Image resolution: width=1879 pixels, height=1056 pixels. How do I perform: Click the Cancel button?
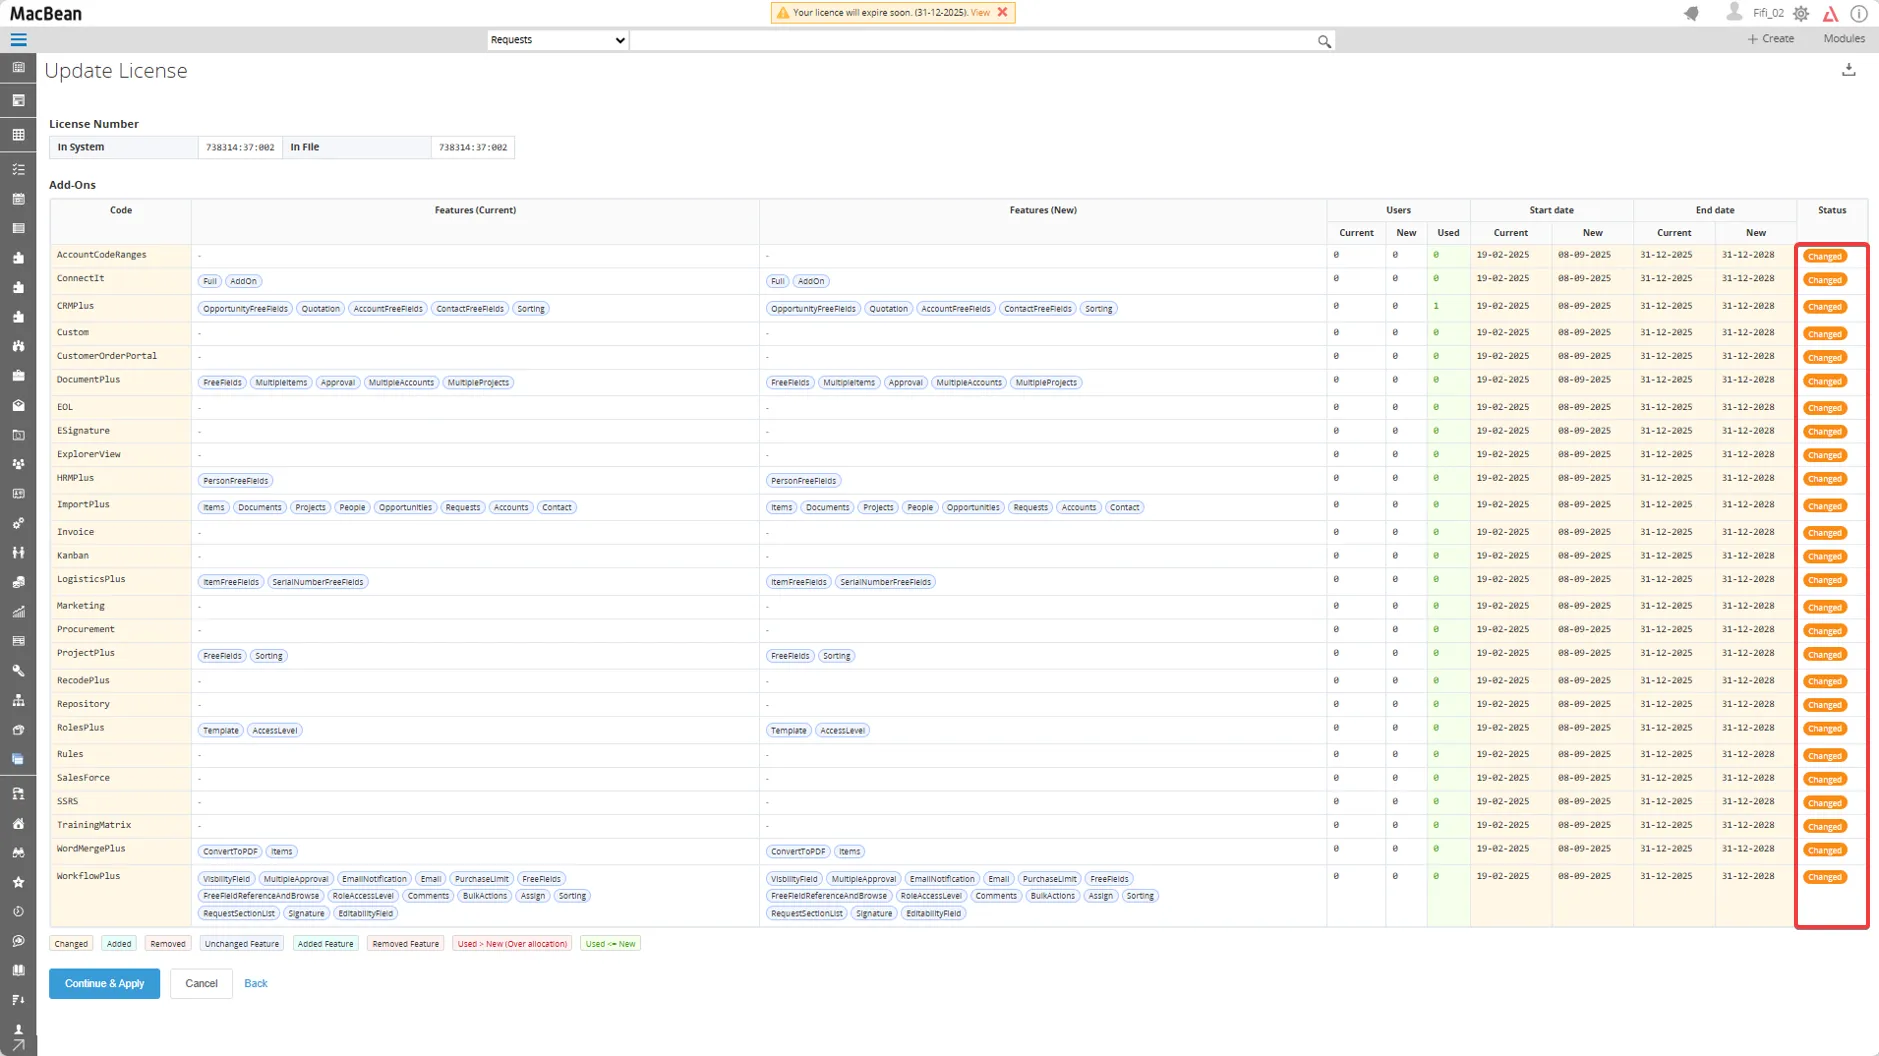pyautogui.click(x=201, y=983)
